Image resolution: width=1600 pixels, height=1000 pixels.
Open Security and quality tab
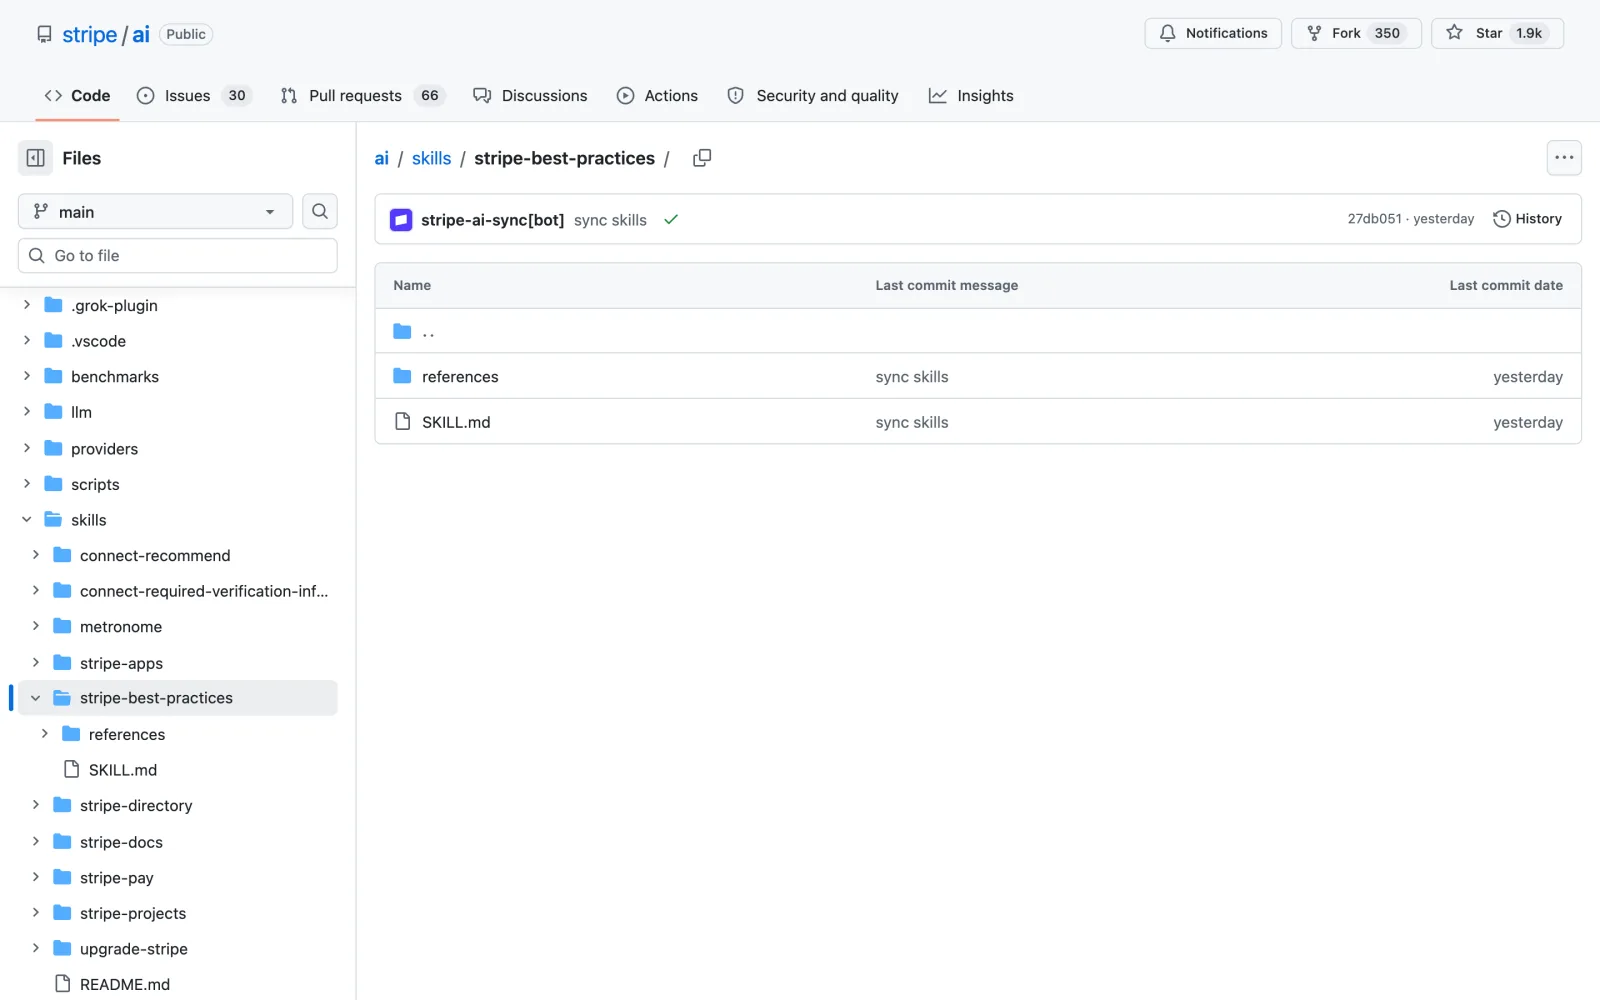(812, 96)
